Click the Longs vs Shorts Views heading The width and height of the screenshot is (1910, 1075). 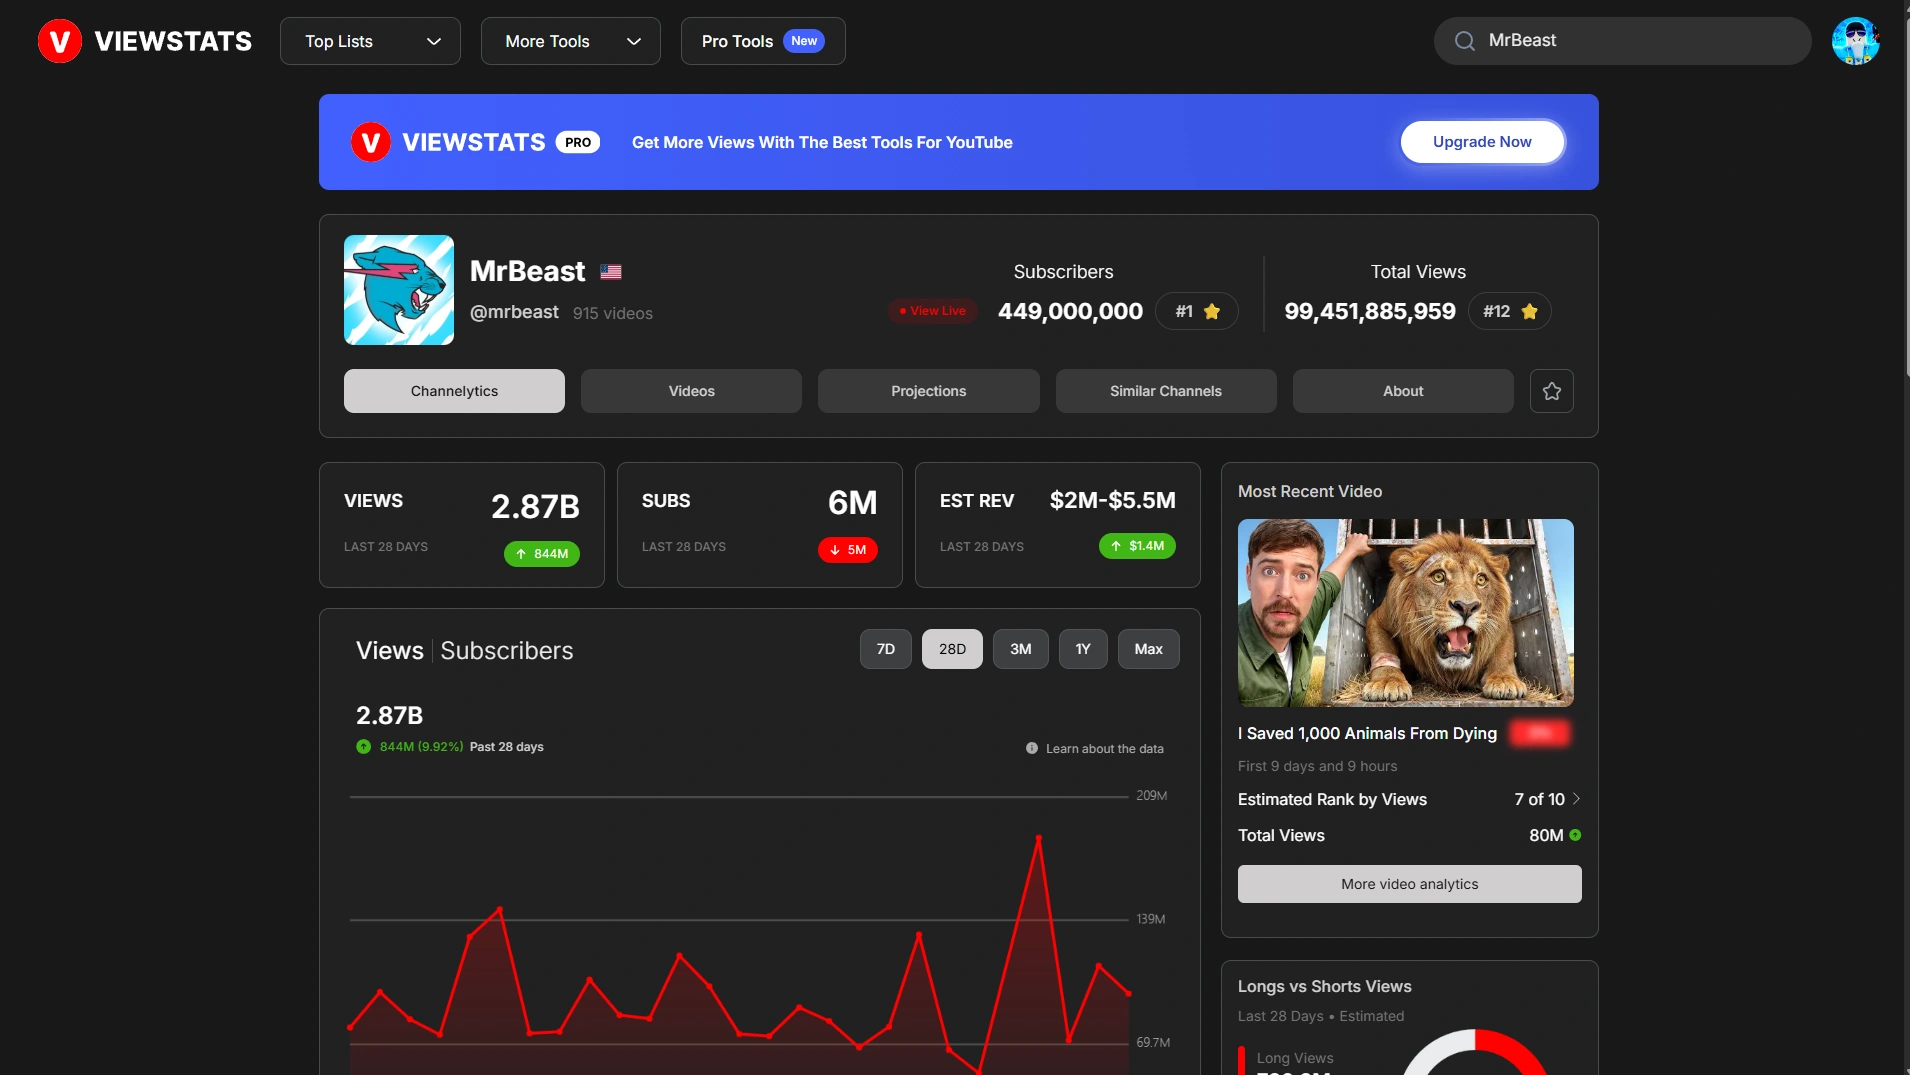point(1325,987)
